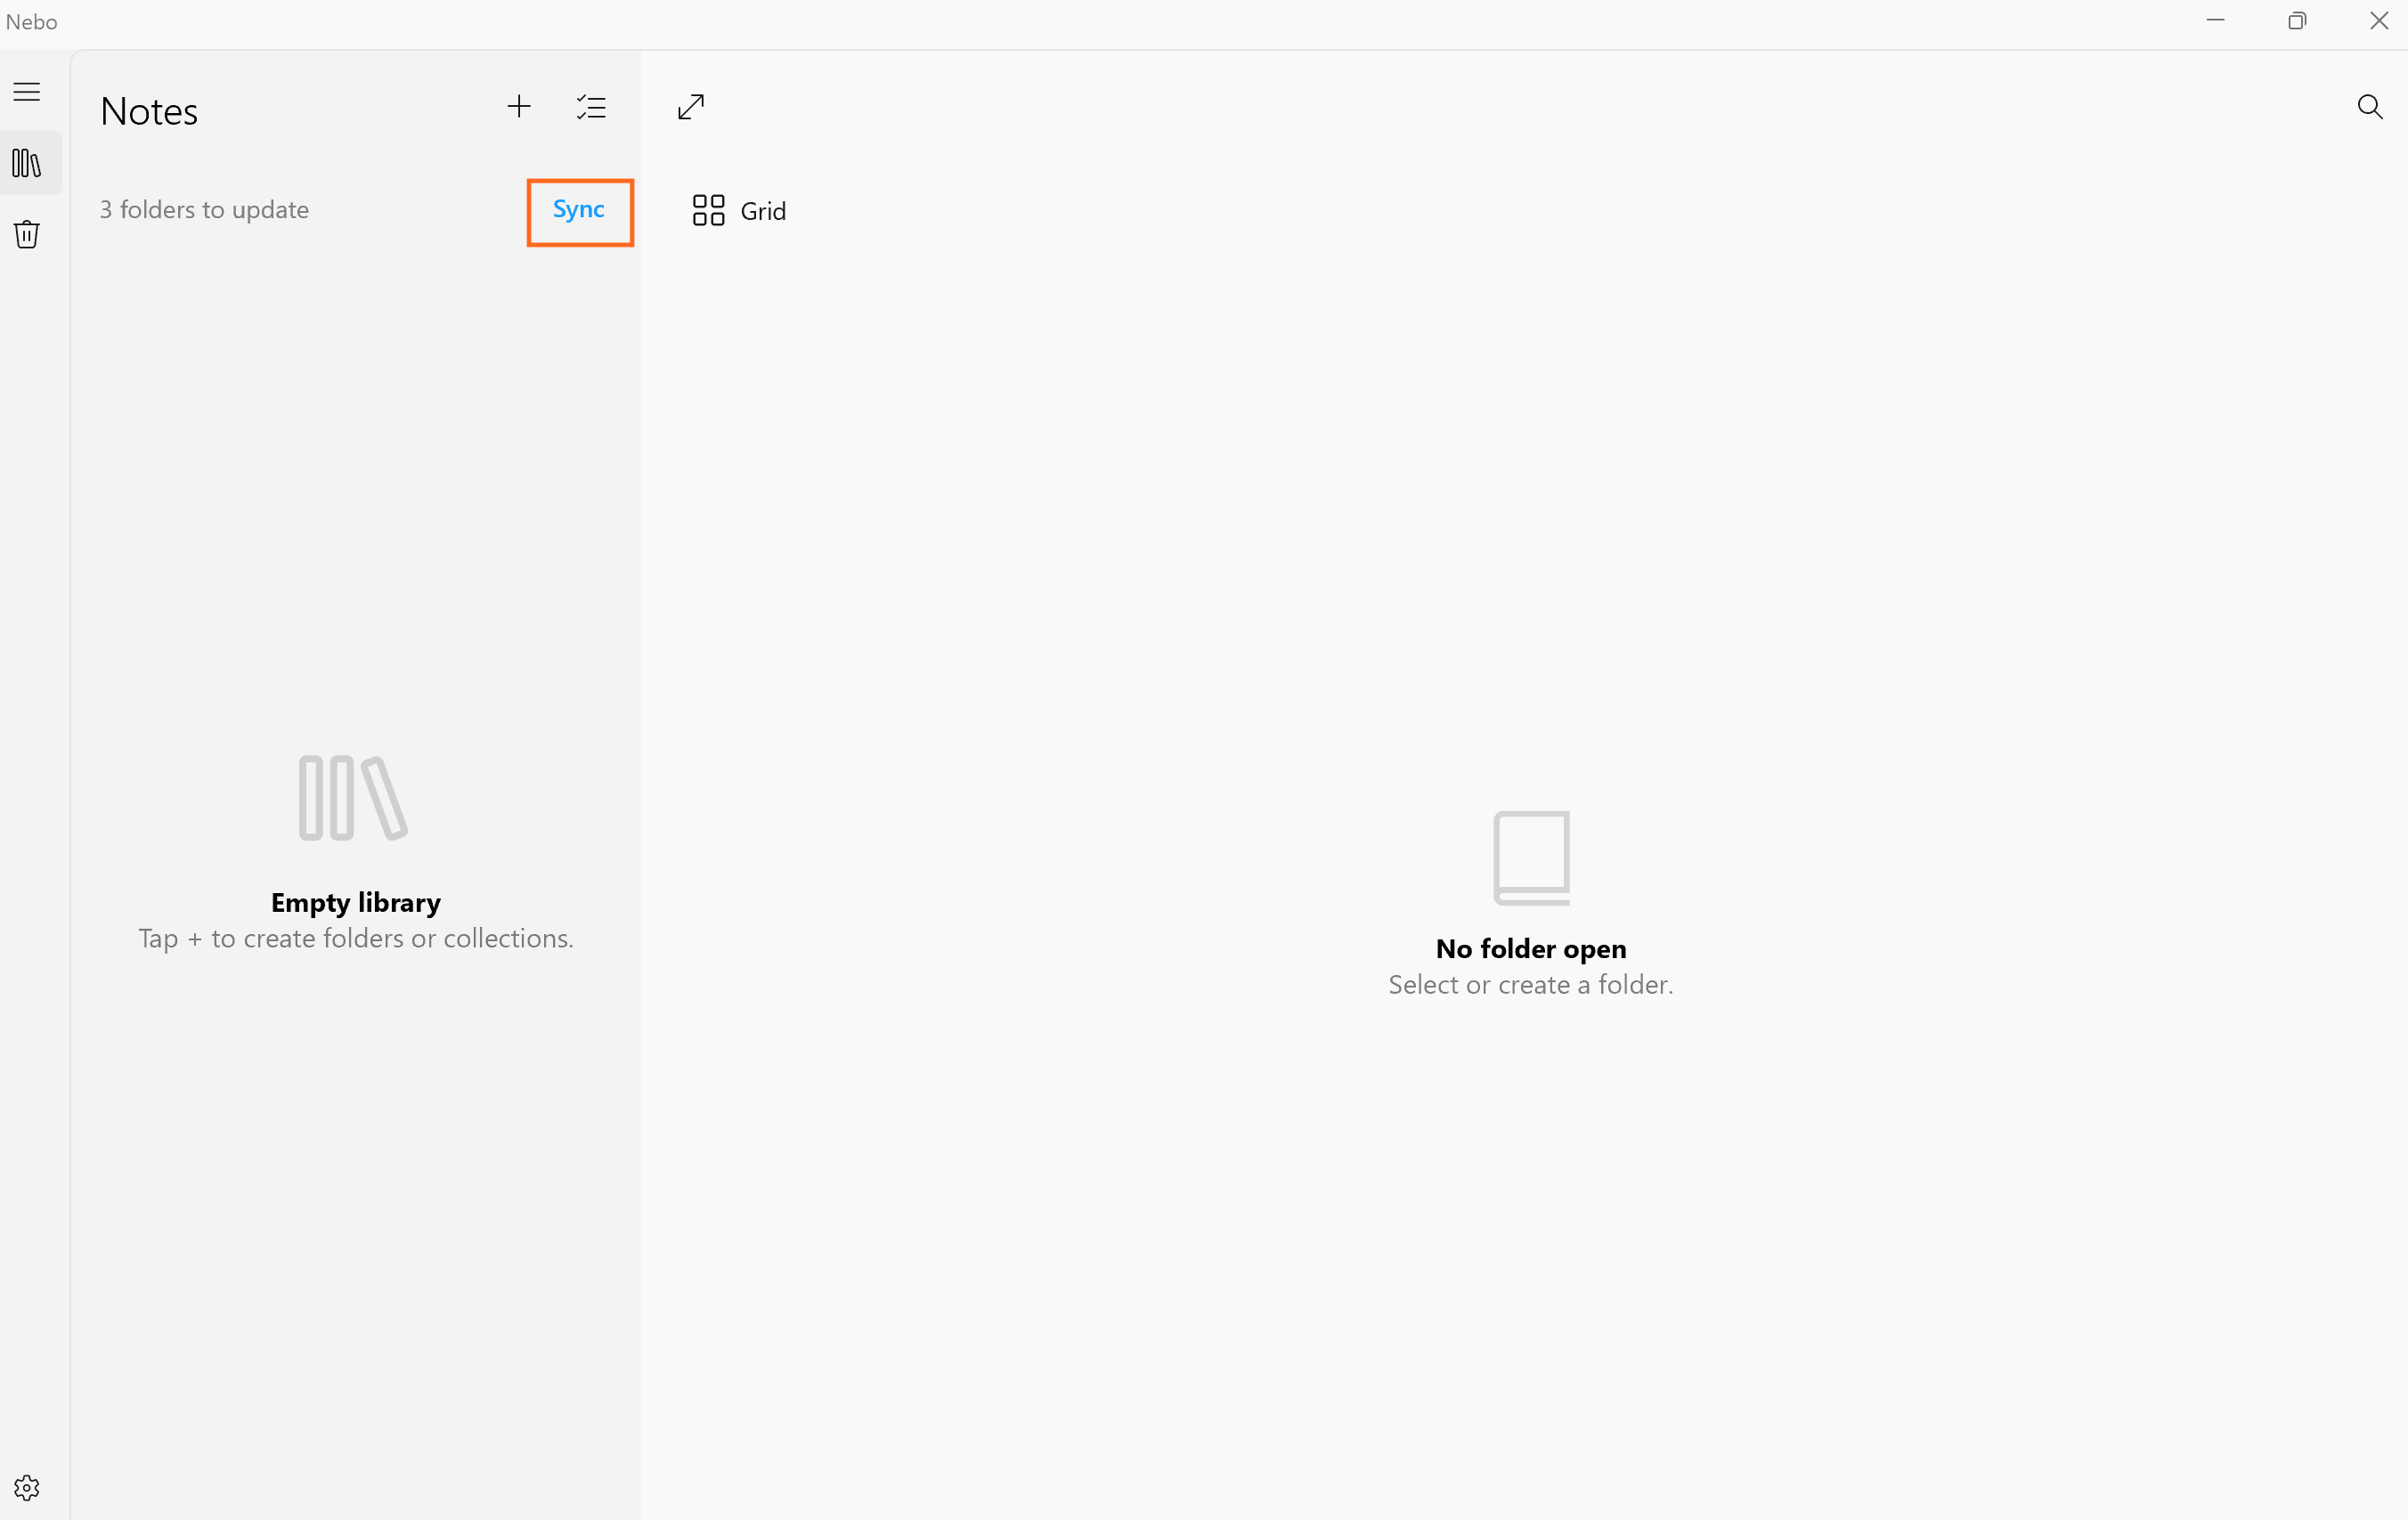This screenshot has height=1520, width=2408.
Task: Toggle the Grid view layout
Action: (x=763, y=211)
